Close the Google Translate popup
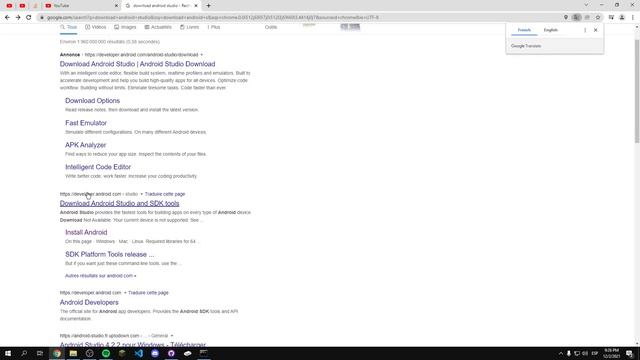The height and width of the screenshot is (360, 640). click(x=596, y=30)
